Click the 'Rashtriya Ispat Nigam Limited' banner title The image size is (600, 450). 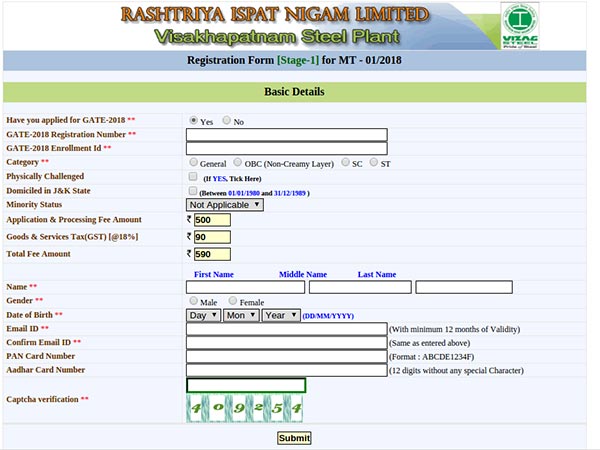[x=275, y=15]
